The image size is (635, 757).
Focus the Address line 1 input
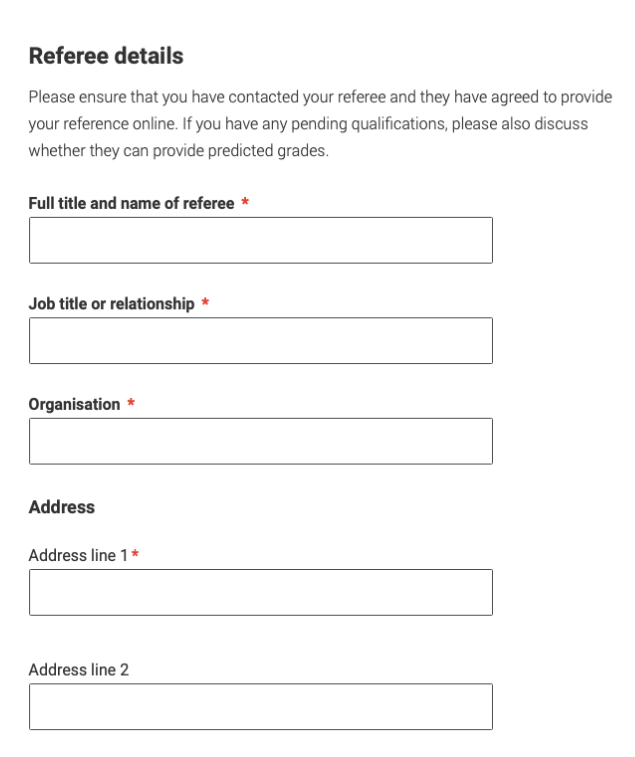tap(261, 592)
